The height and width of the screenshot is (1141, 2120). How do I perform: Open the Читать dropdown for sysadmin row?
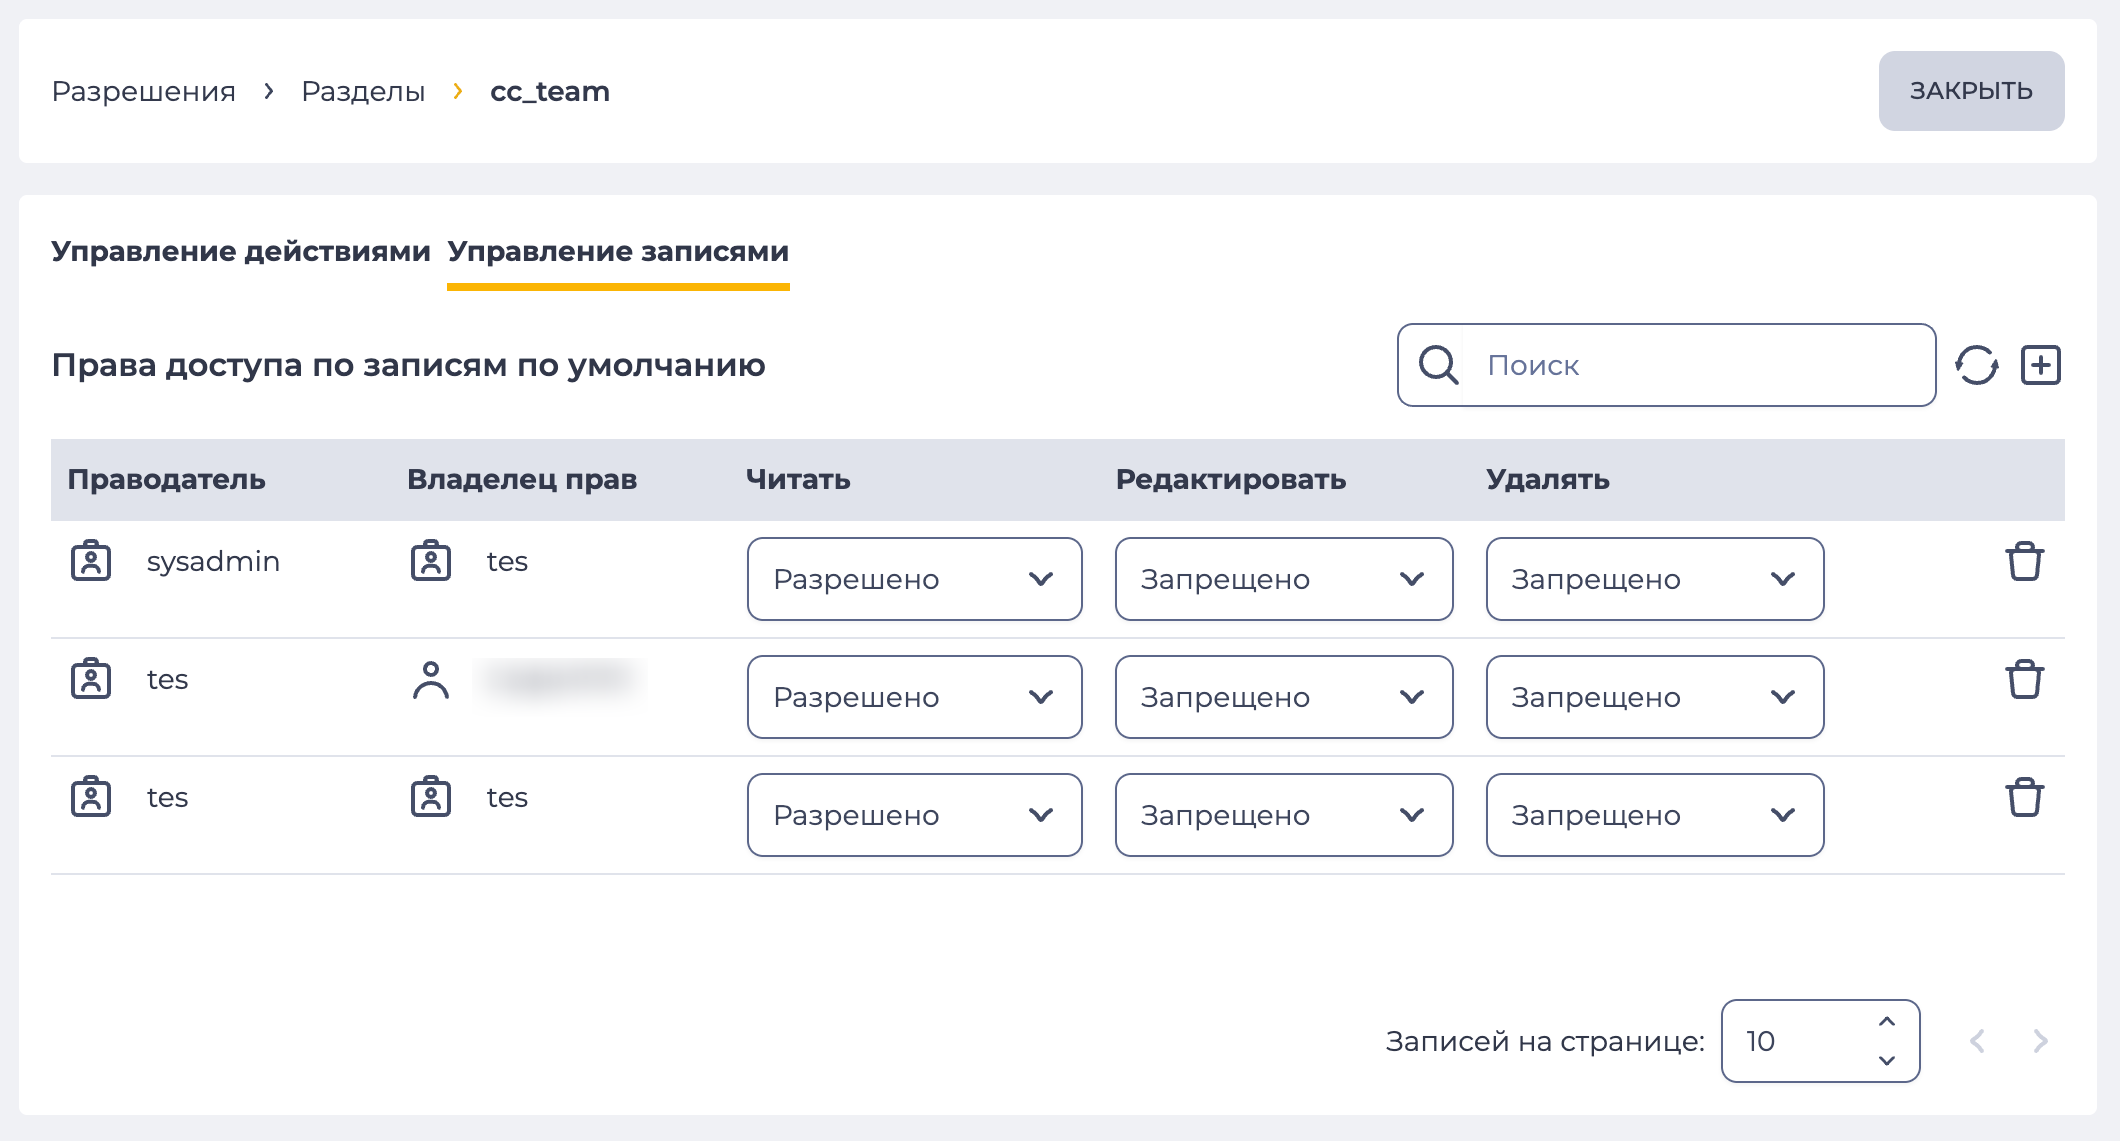coord(915,579)
